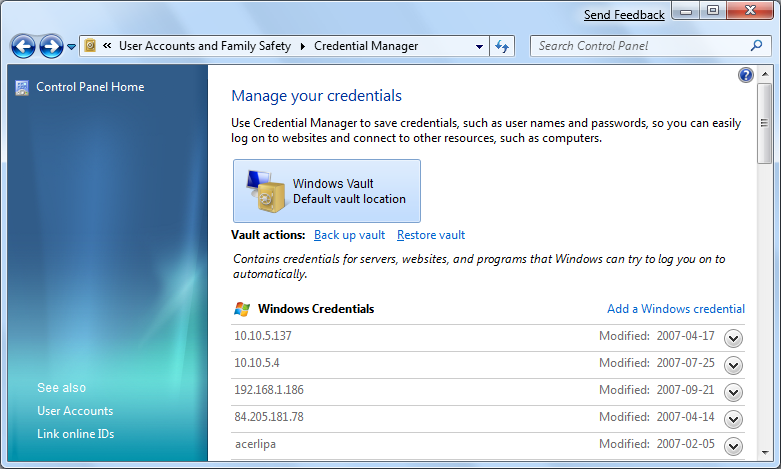Click the Control Panel Home icon

click(x=22, y=88)
